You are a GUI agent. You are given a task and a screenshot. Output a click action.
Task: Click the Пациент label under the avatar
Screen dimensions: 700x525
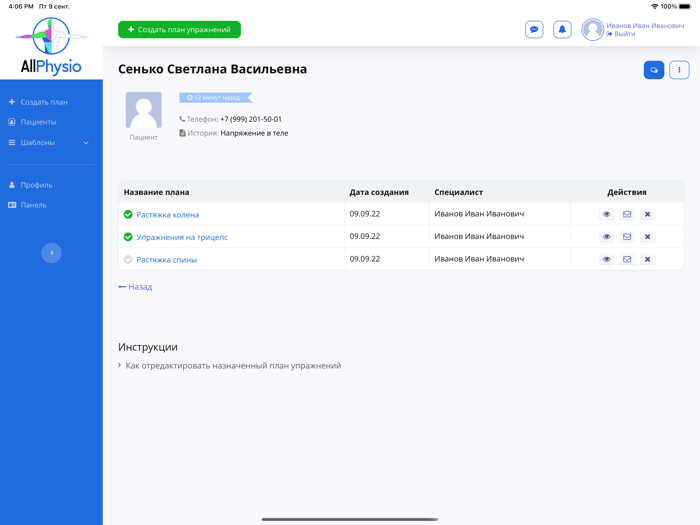(x=144, y=138)
